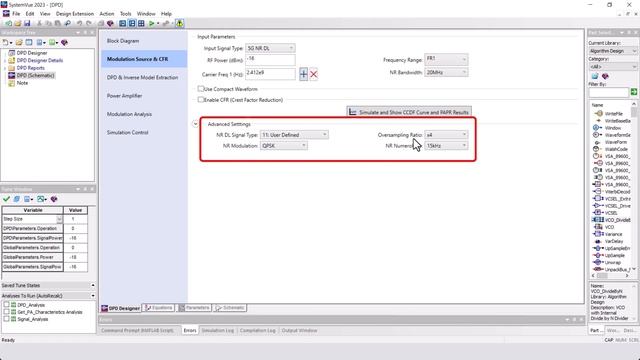Click the Filter By text field
The height and width of the screenshot is (360, 640).
coord(609,93)
